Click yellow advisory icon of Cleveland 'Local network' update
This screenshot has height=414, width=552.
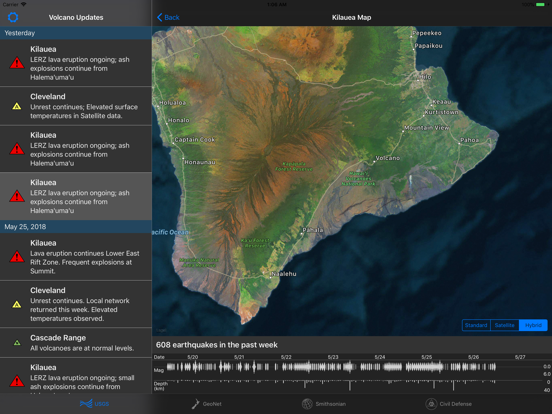point(17,305)
